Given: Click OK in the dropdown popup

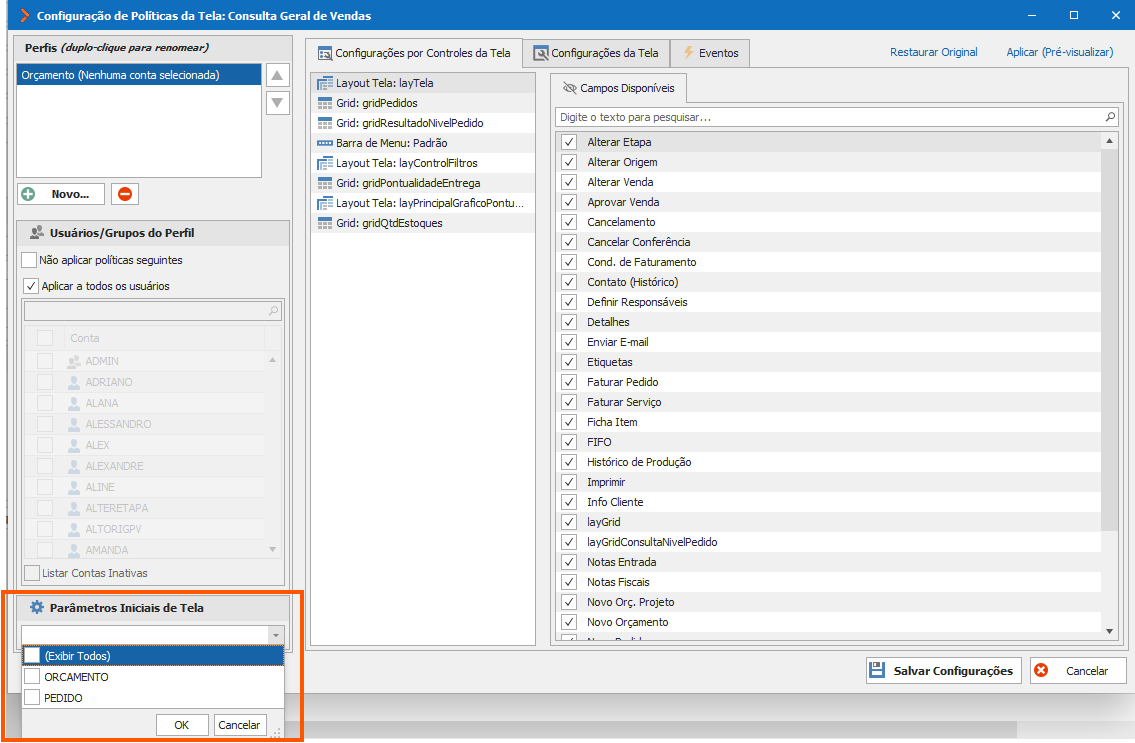Looking at the screenshot, I should point(182,725).
